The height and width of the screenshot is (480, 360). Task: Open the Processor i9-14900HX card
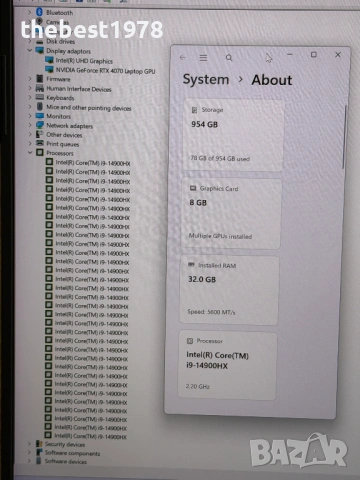pos(228,365)
